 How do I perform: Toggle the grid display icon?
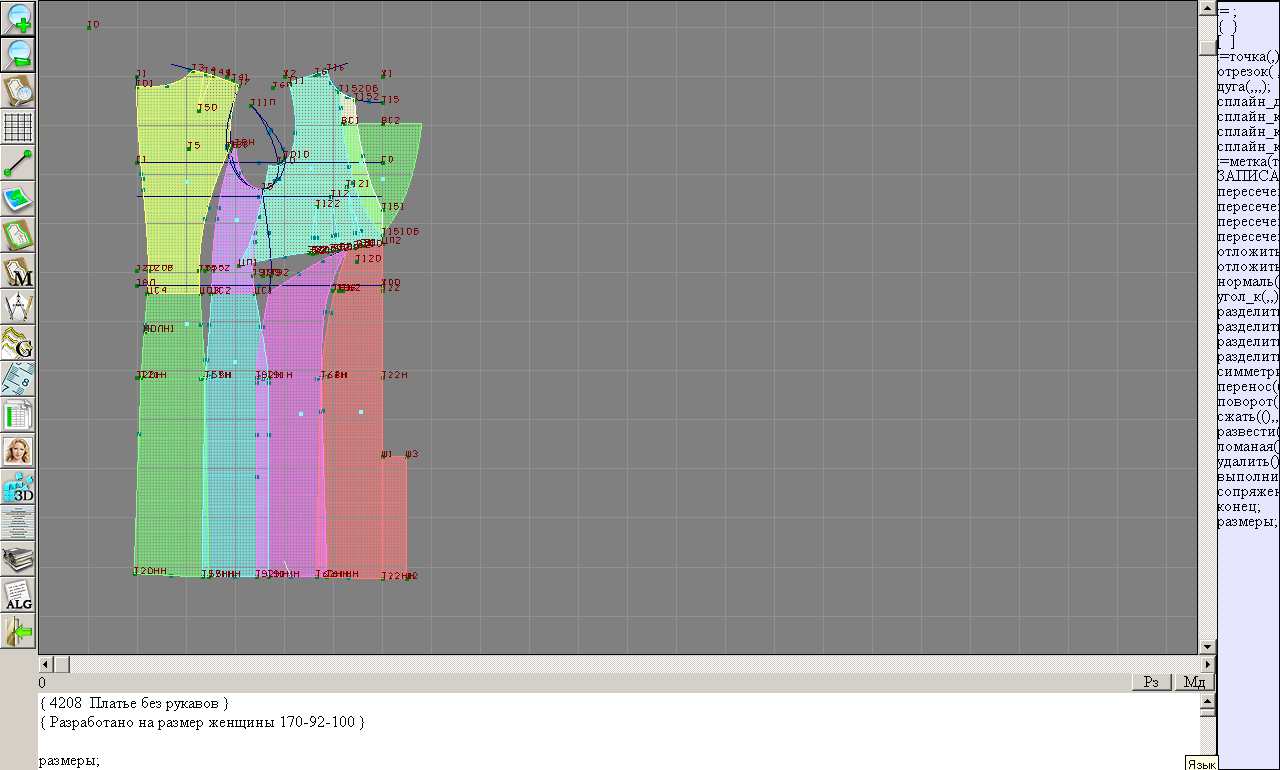[x=19, y=127]
